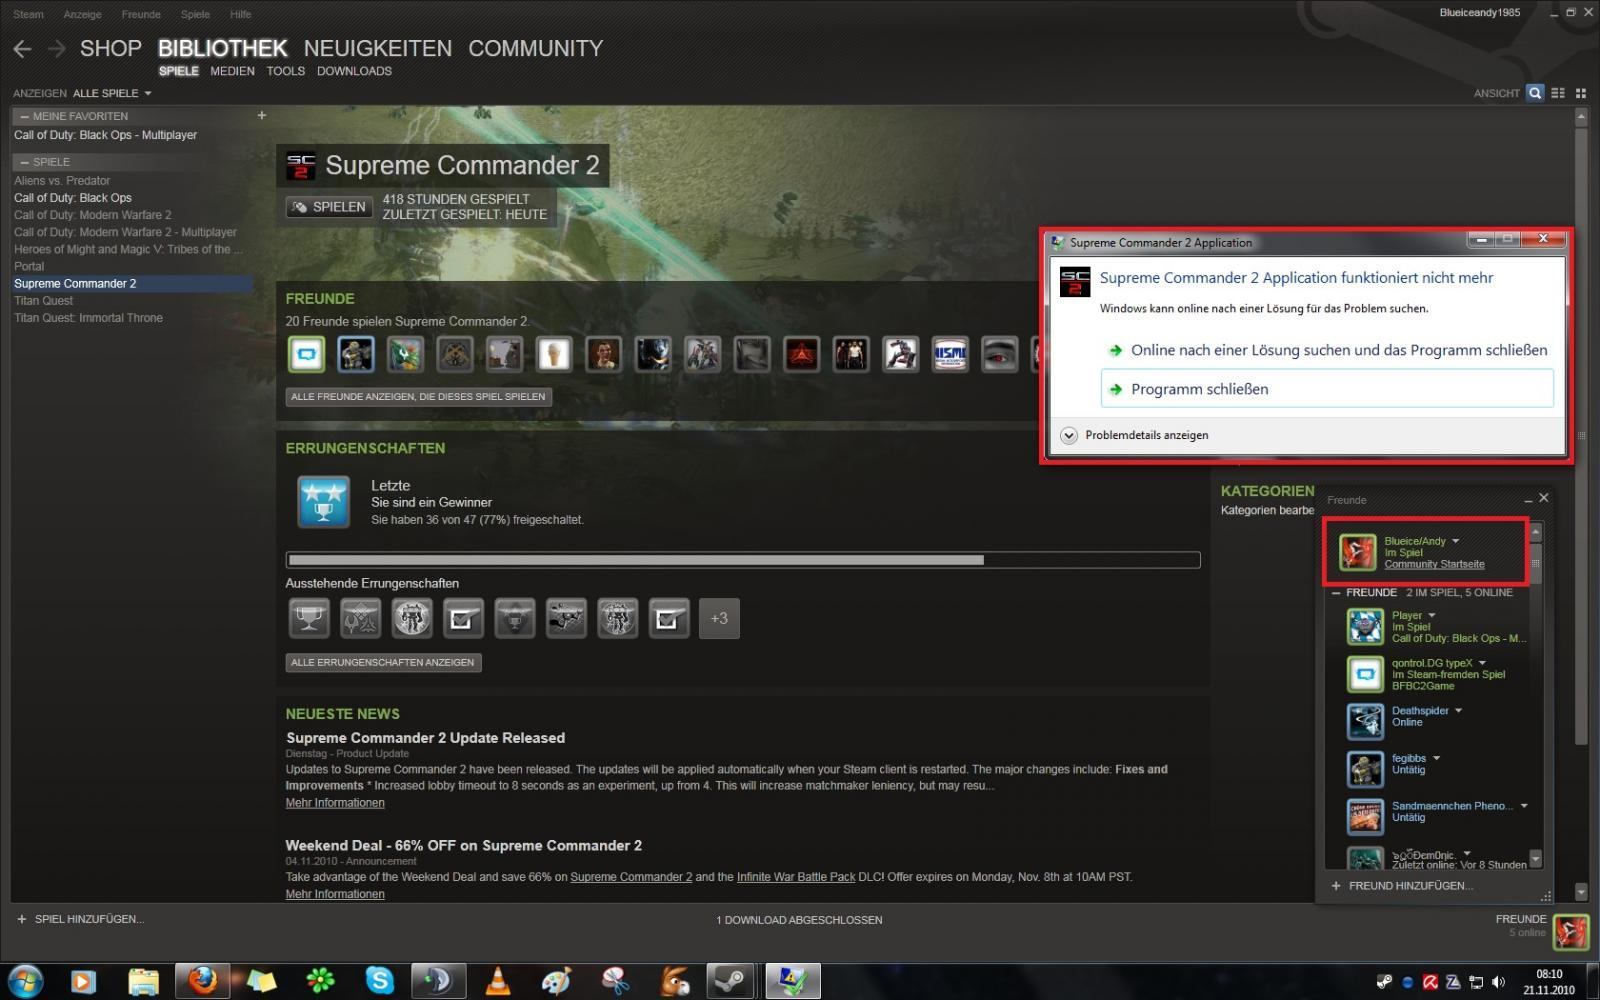This screenshot has width=1600, height=1000.
Task: Switch to grid view icon
Action: coord(1581,93)
